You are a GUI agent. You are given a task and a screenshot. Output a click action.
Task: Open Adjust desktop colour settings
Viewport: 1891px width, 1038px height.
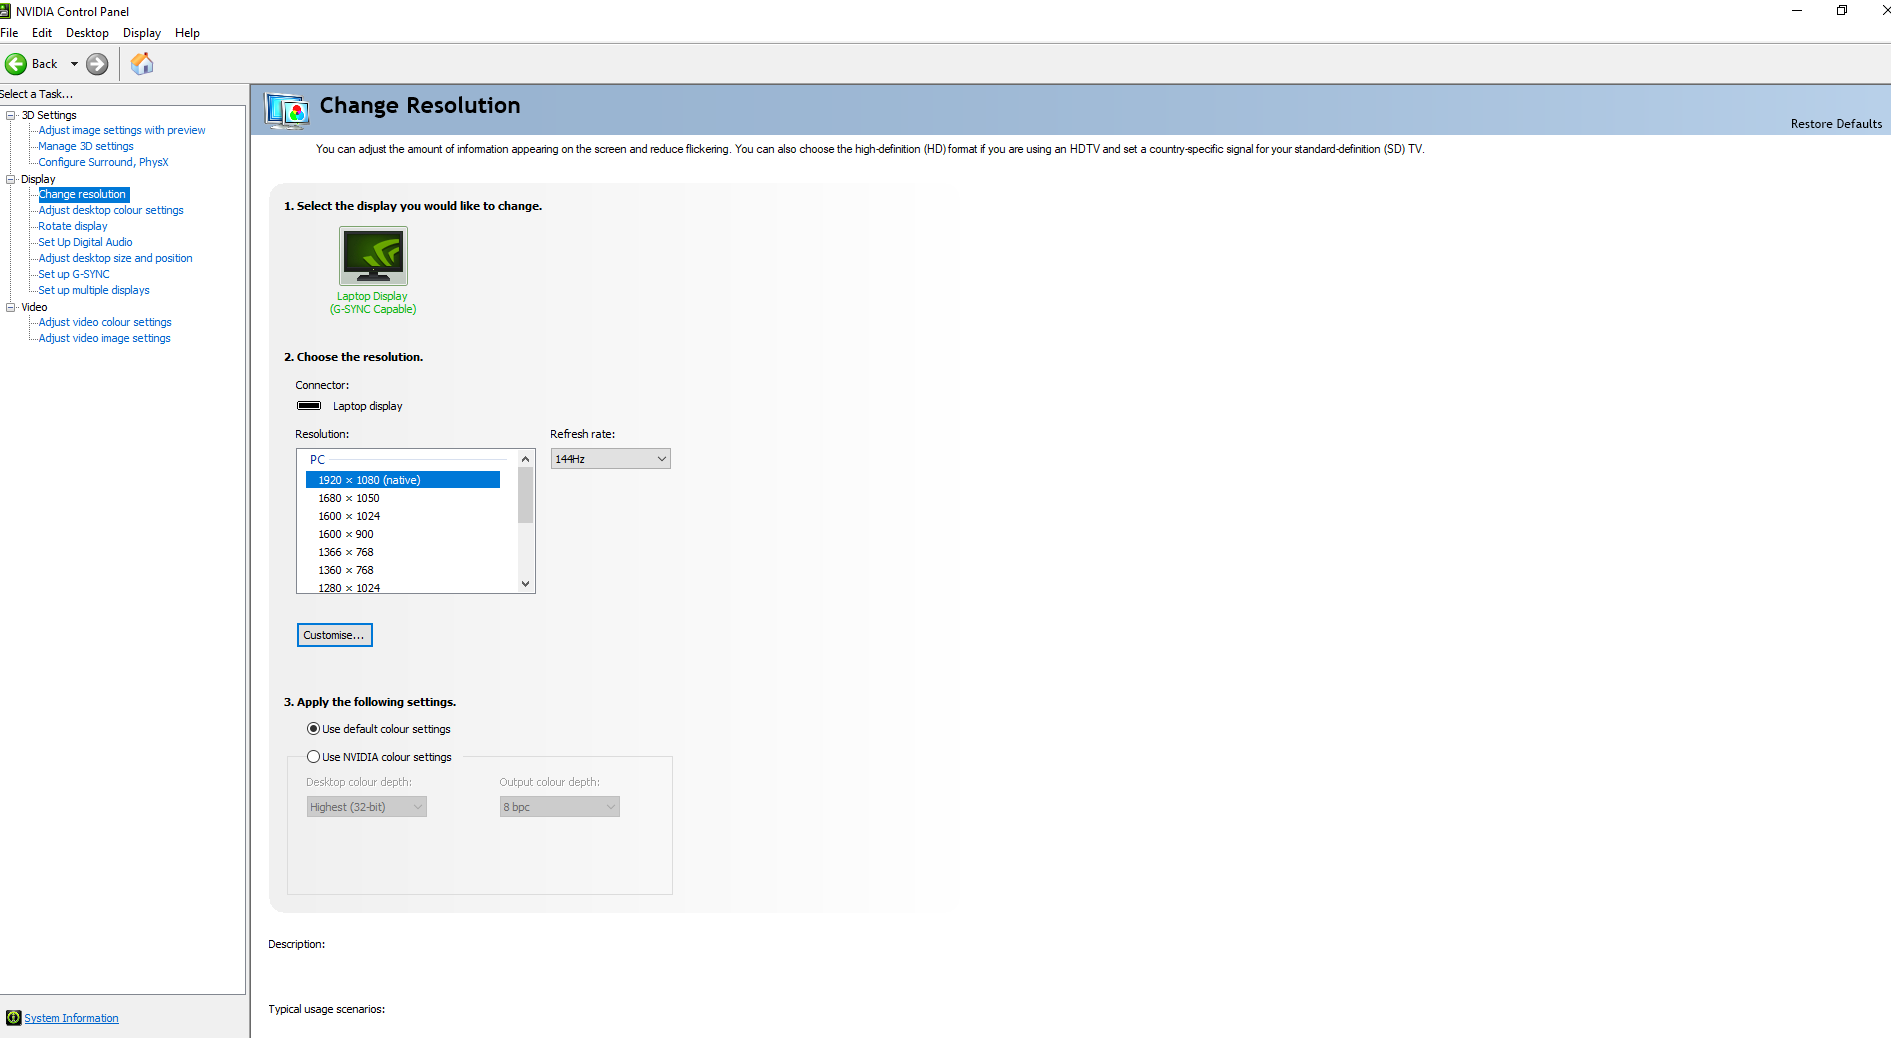[x=111, y=210]
